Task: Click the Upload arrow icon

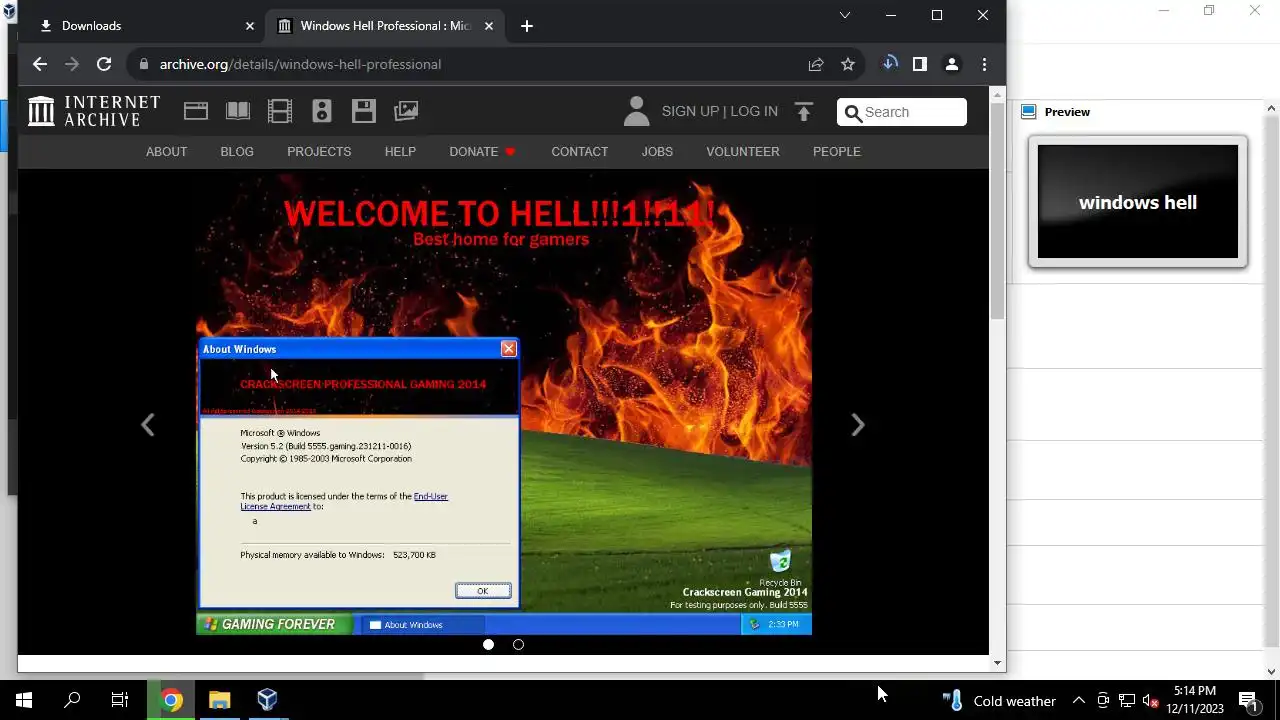Action: (804, 112)
